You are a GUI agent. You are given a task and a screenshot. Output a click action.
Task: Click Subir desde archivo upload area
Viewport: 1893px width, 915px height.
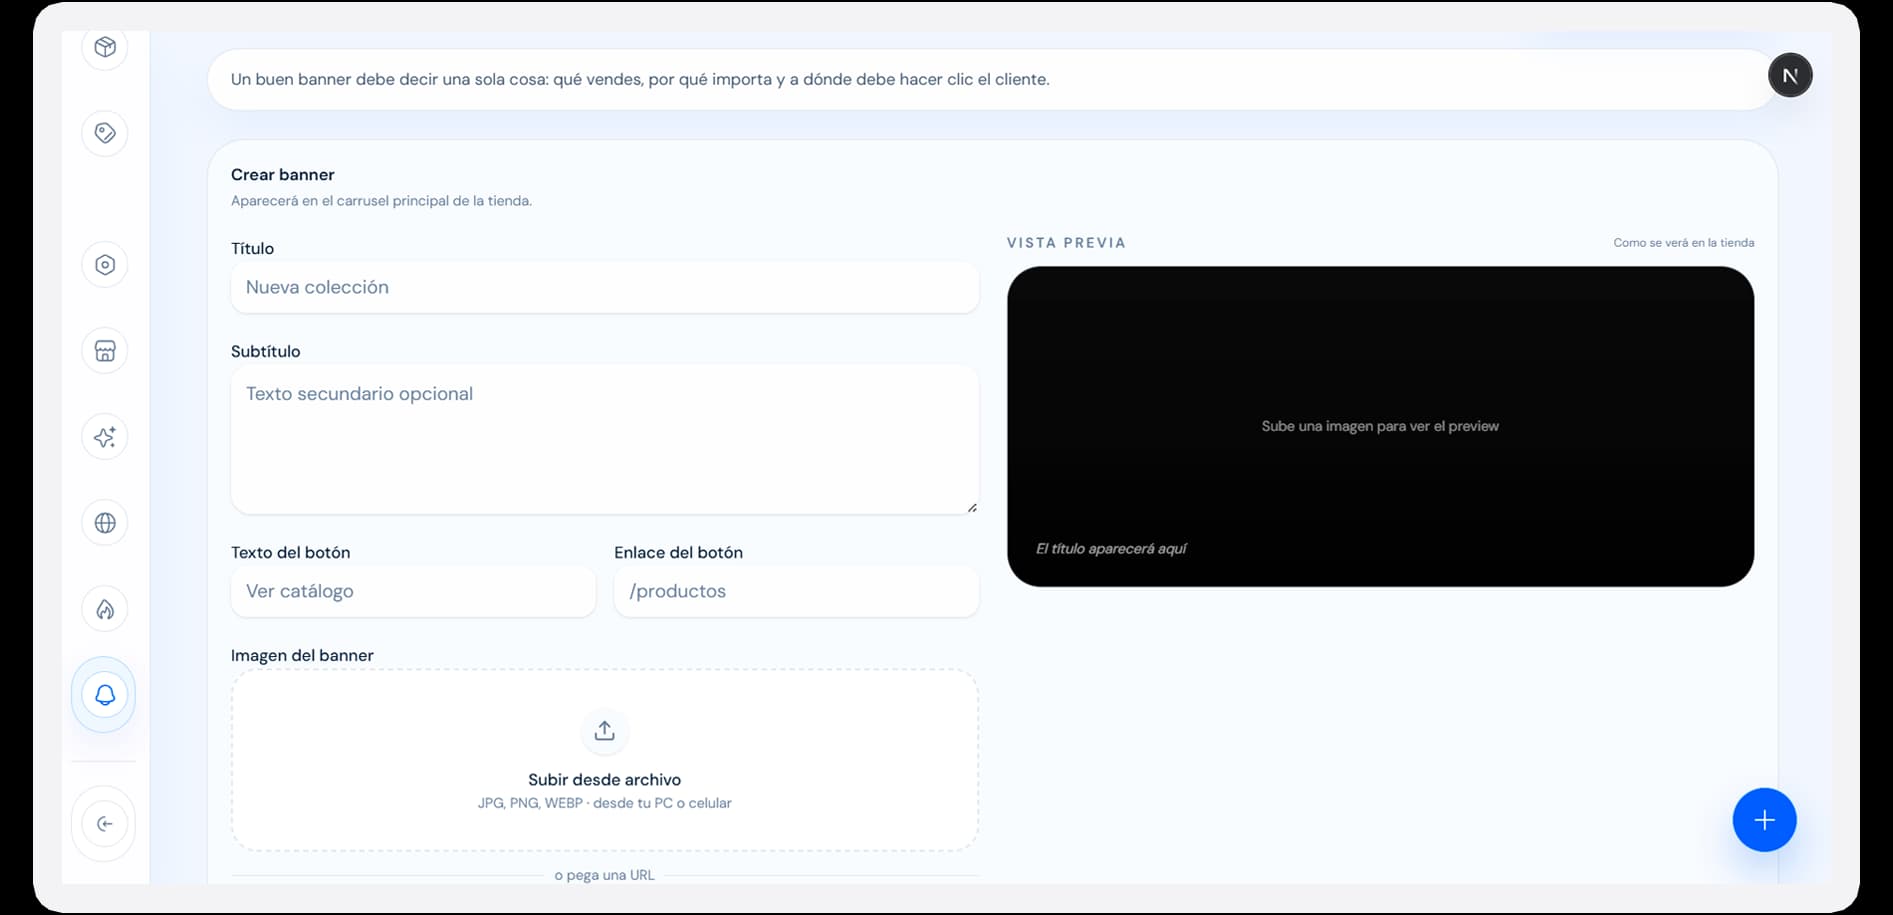point(605,760)
